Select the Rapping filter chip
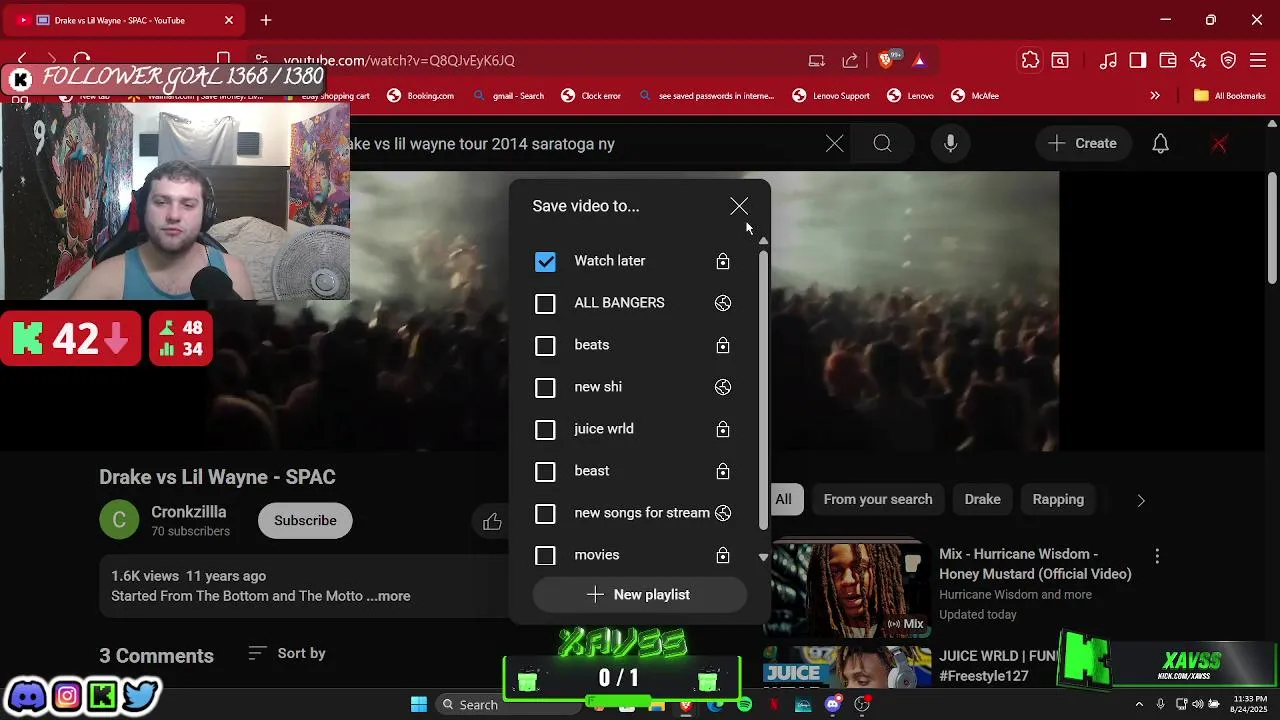The image size is (1280, 720). click(1058, 499)
